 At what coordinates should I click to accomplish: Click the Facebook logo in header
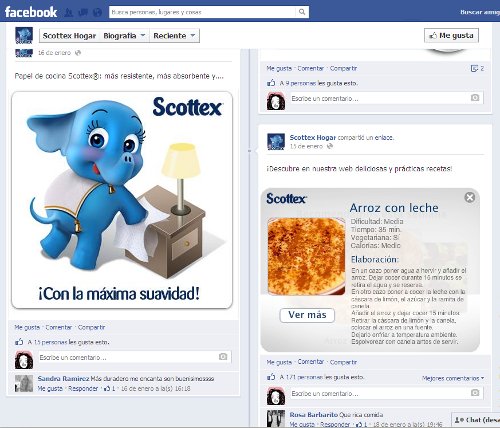tap(31, 12)
